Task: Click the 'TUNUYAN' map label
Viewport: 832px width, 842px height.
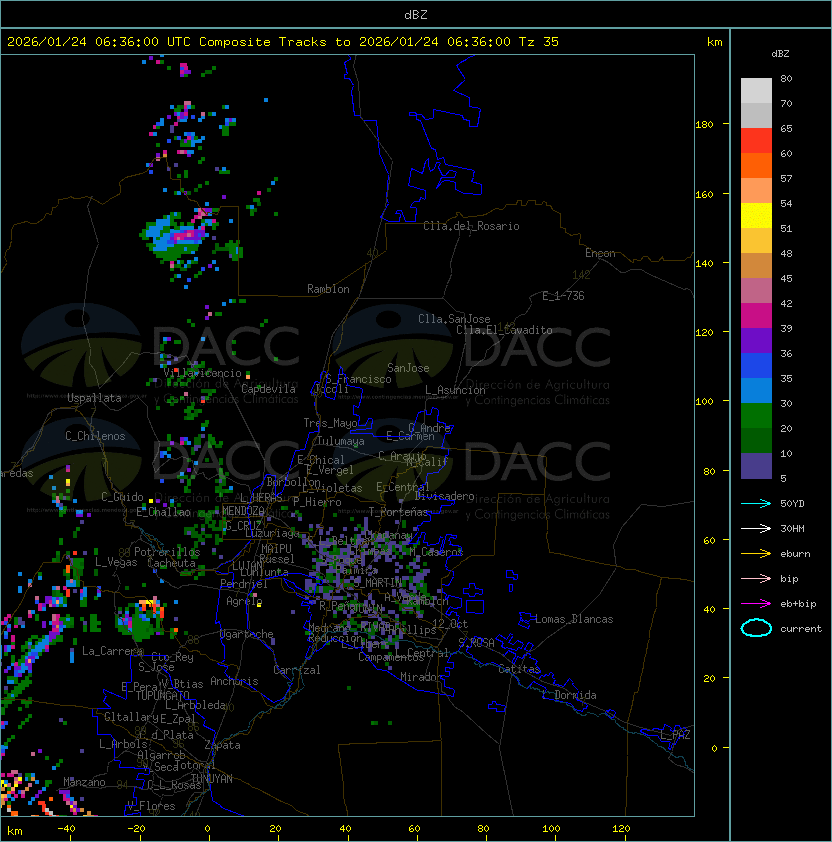Action: [212, 779]
